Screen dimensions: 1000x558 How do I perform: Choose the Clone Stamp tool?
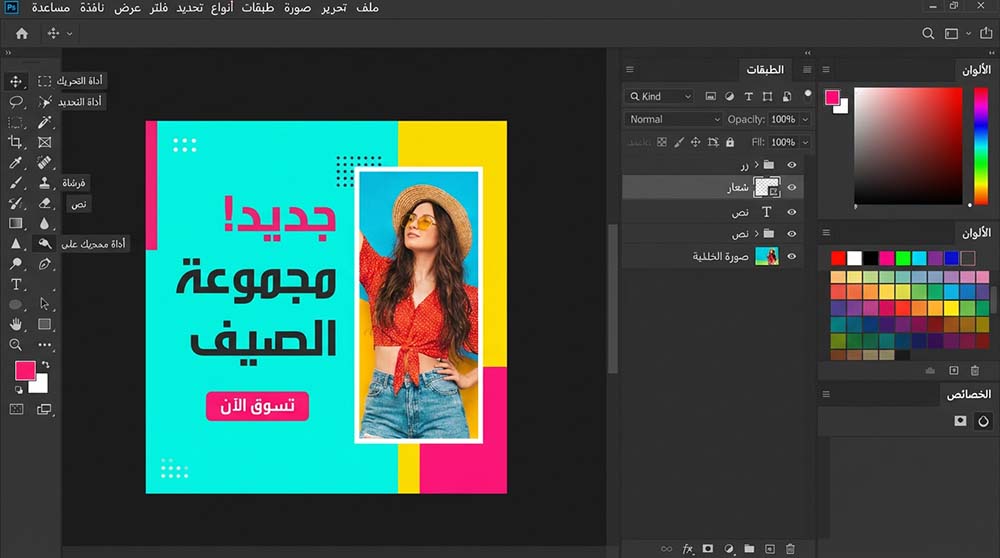coord(44,183)
